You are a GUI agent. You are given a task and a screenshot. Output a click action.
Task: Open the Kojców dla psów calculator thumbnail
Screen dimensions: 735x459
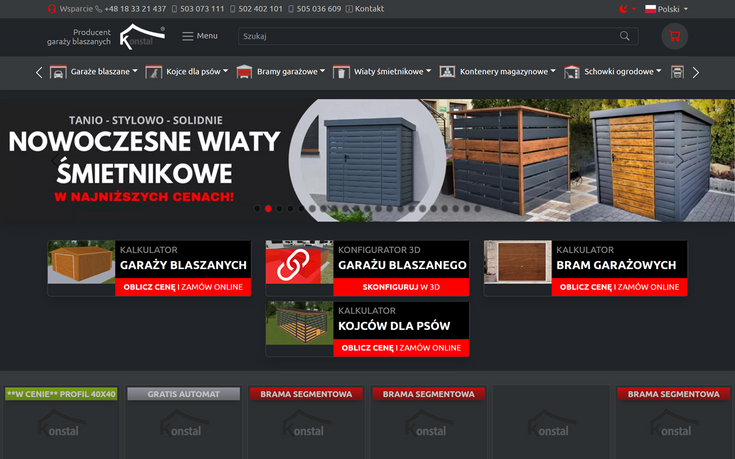[298, 323]
